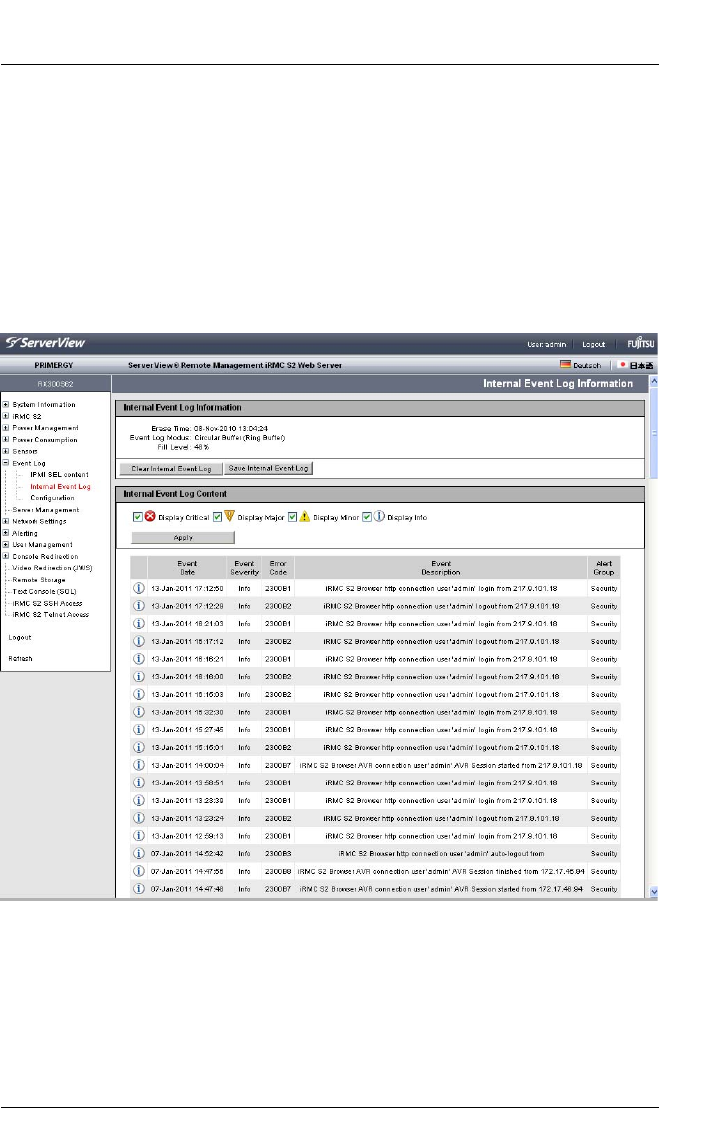Click the red Display Critical severity icon

tap(150, 516)
